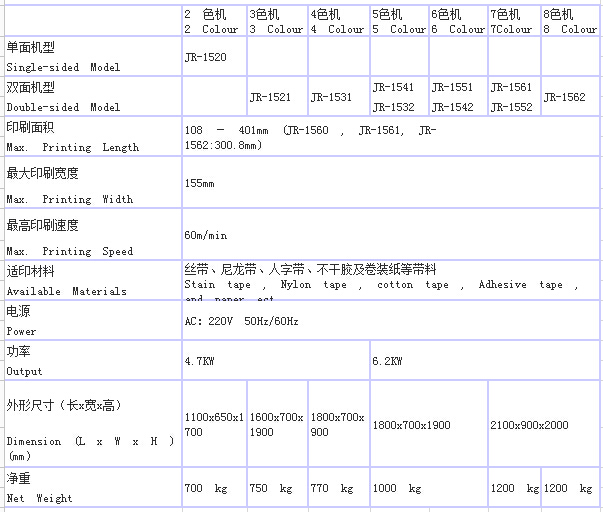Click the 'AC: 220V 50Hz/60Hz' value
603x512 pixels.
(242, 321)
